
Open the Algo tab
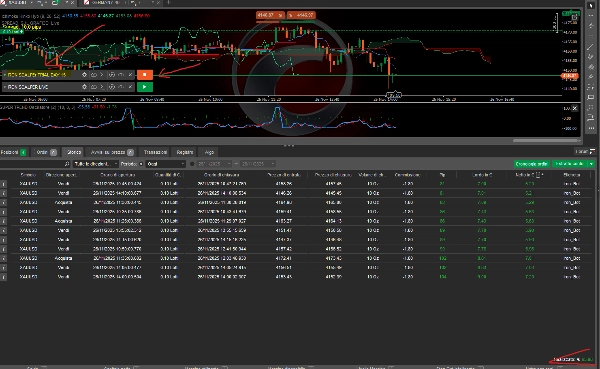[x=209, y=152]
